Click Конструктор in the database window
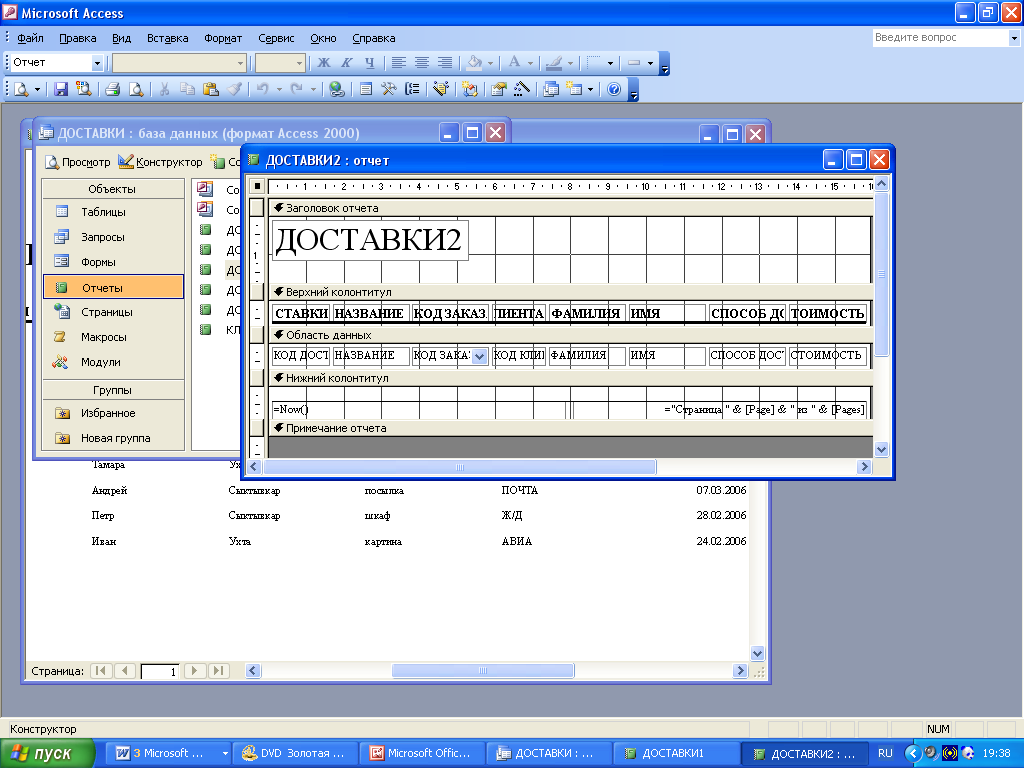1024x768 pixels. 161,161
